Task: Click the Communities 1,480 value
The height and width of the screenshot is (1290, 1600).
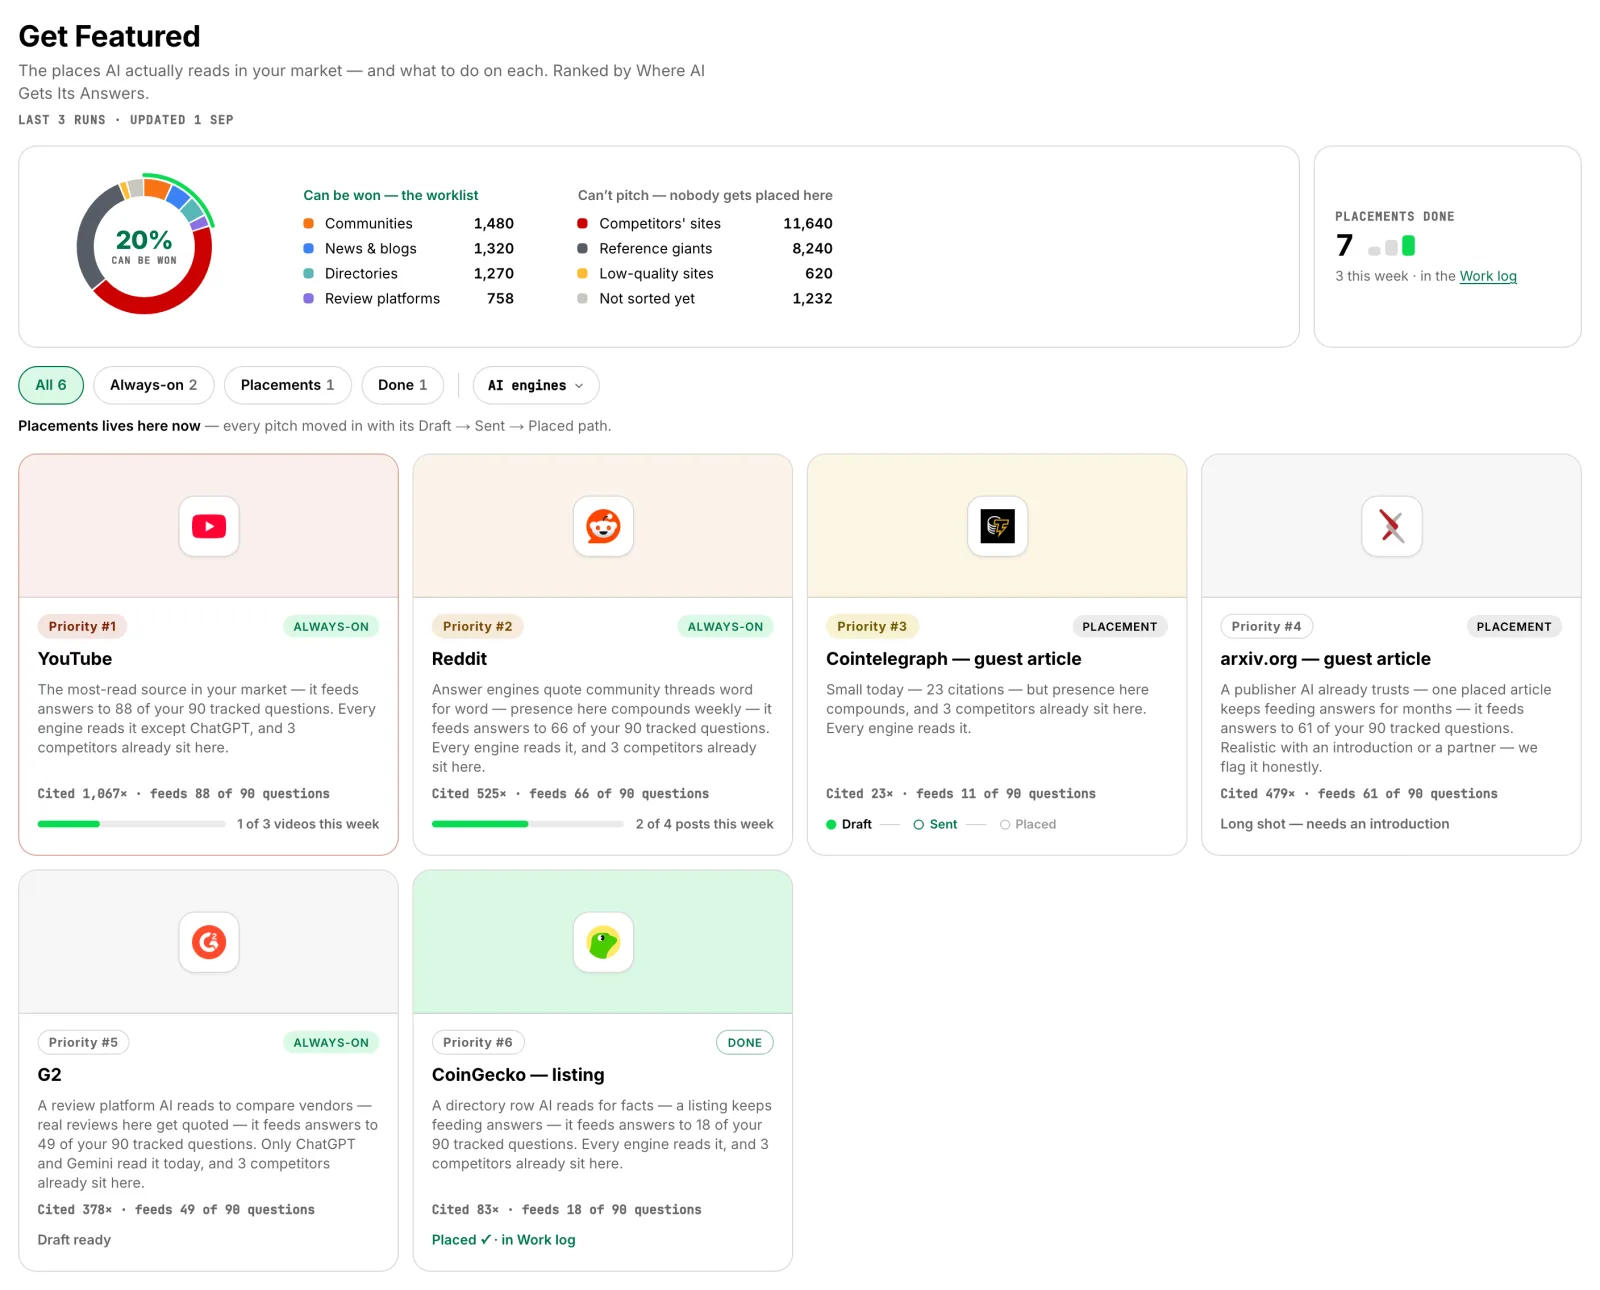Action: point(494,223)
